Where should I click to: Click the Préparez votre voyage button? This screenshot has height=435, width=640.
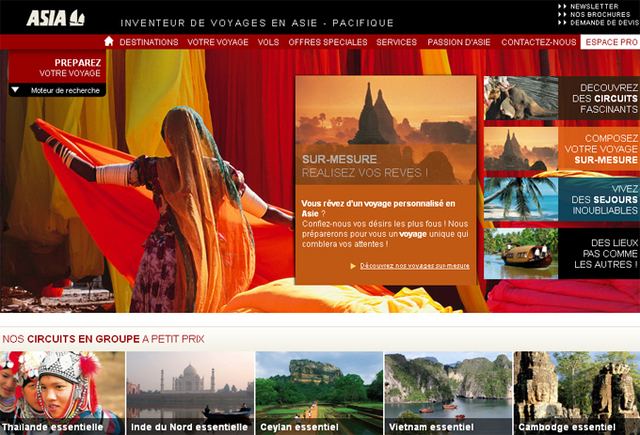pos(56,67)
